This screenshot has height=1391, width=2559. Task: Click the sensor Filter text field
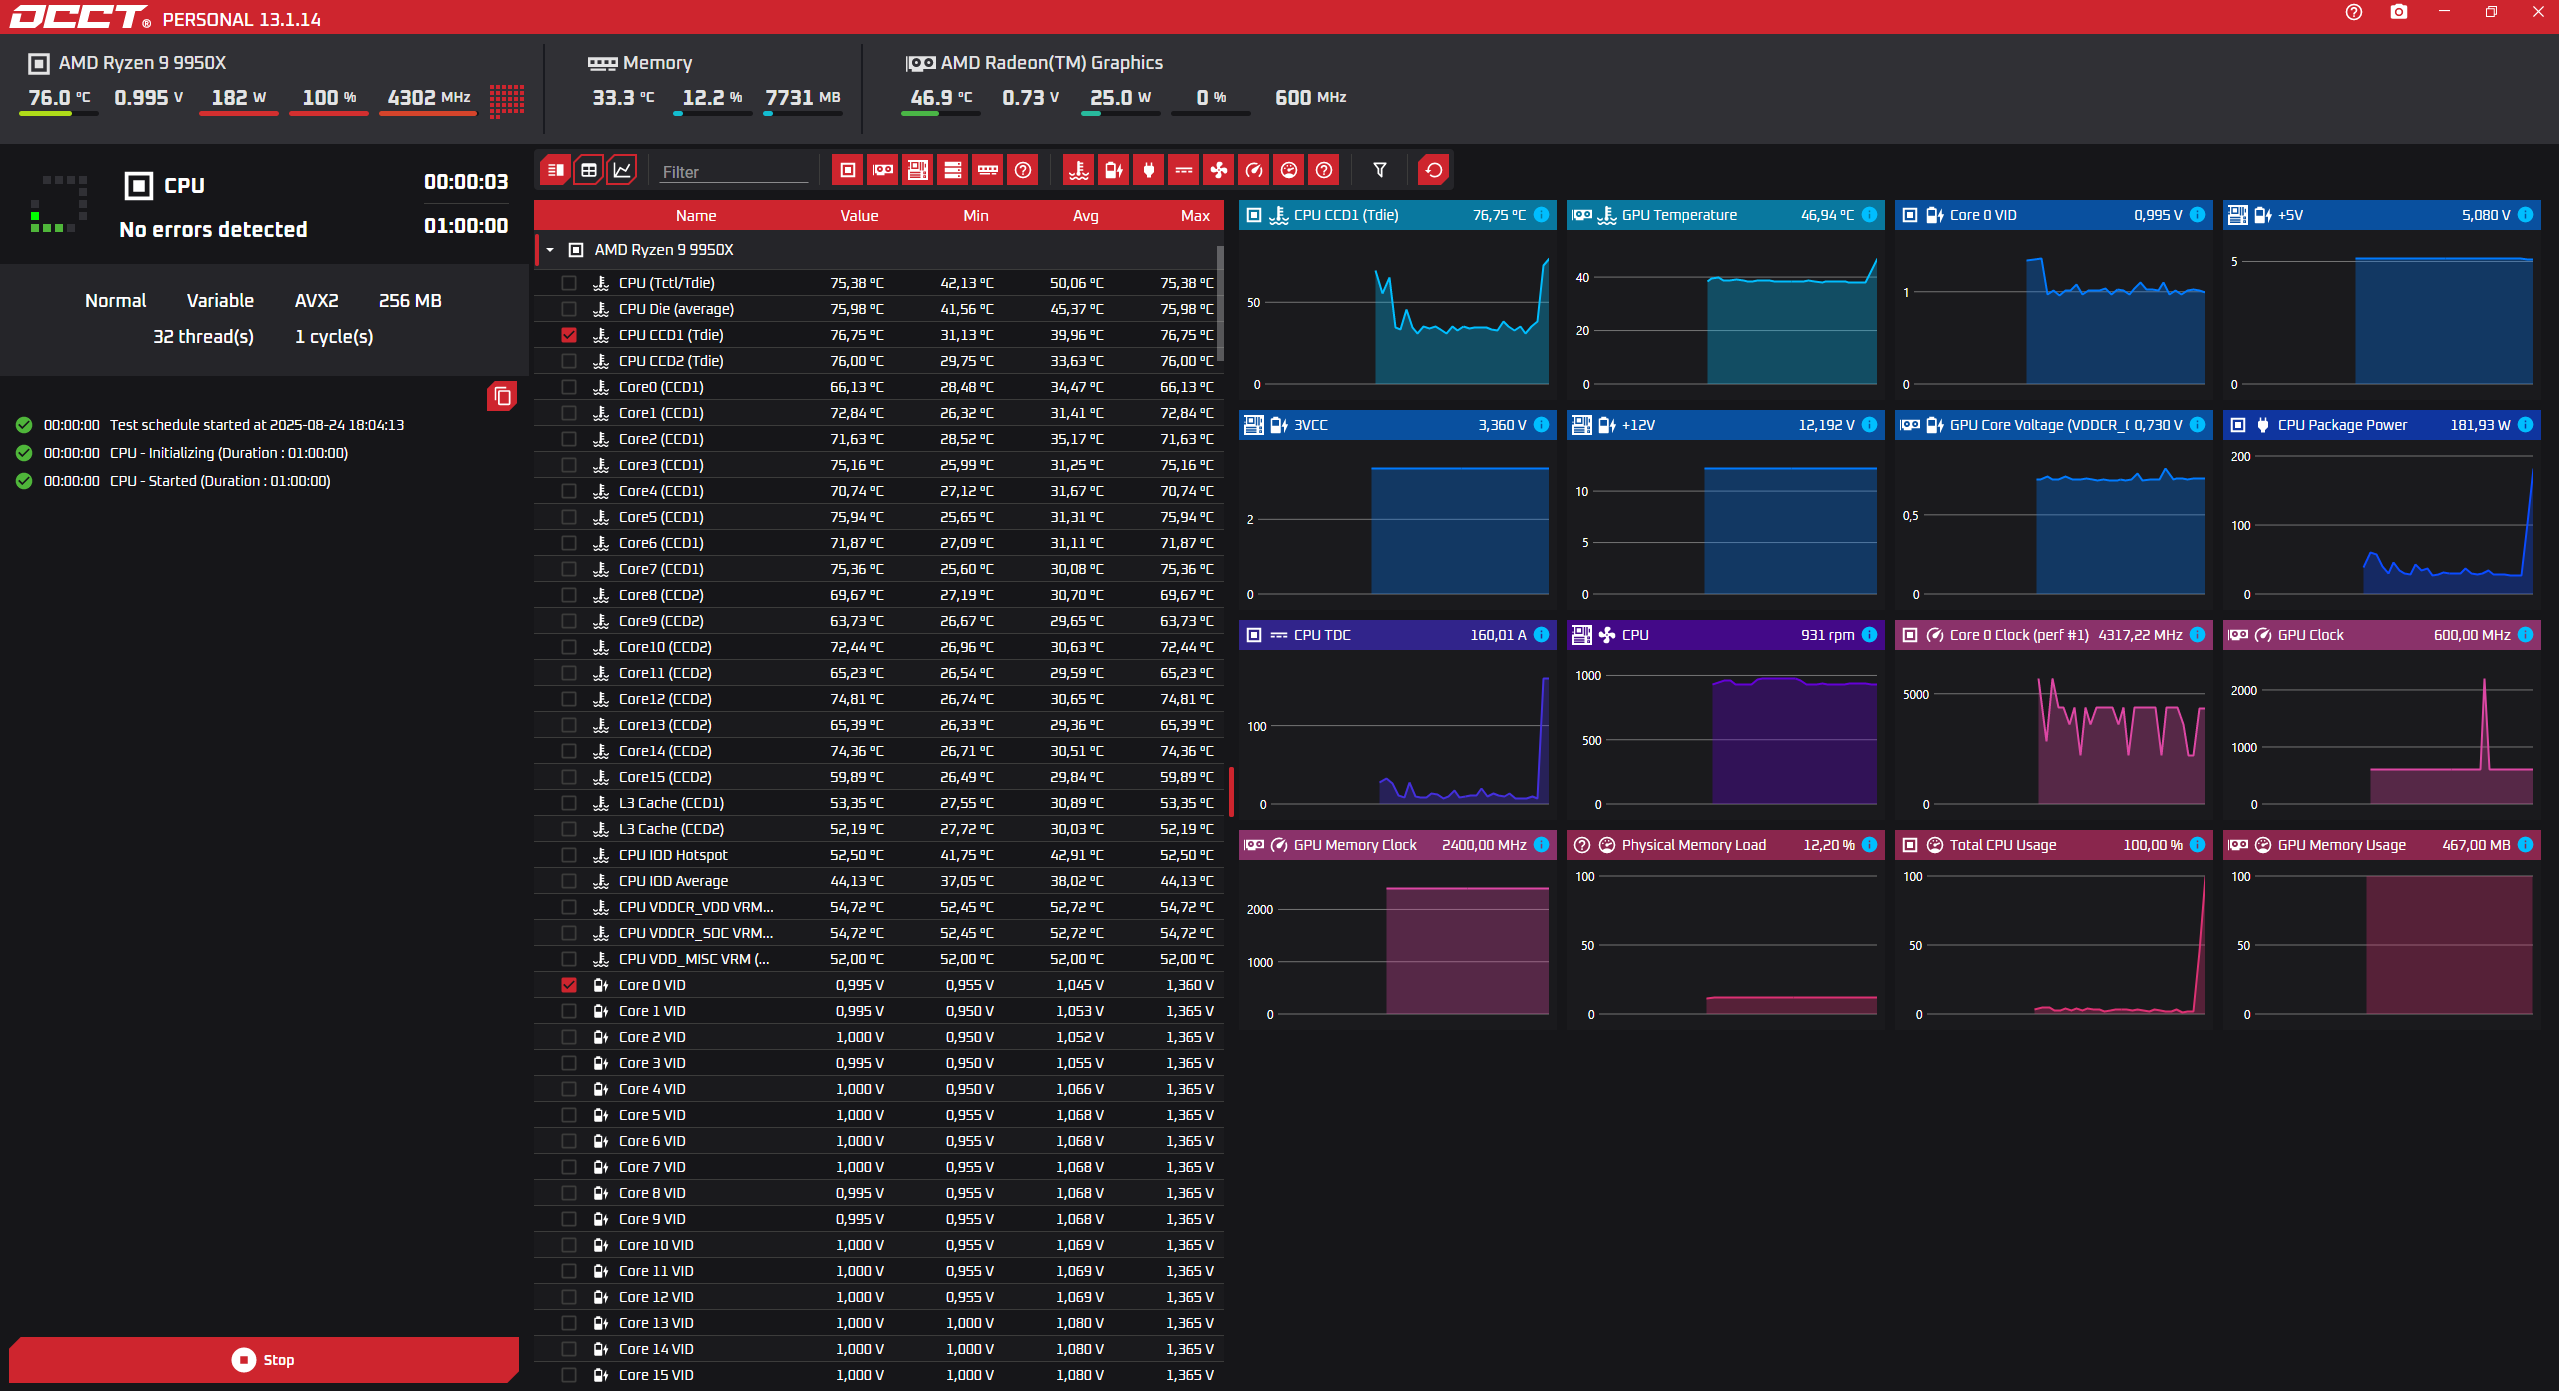pos(733,172)
